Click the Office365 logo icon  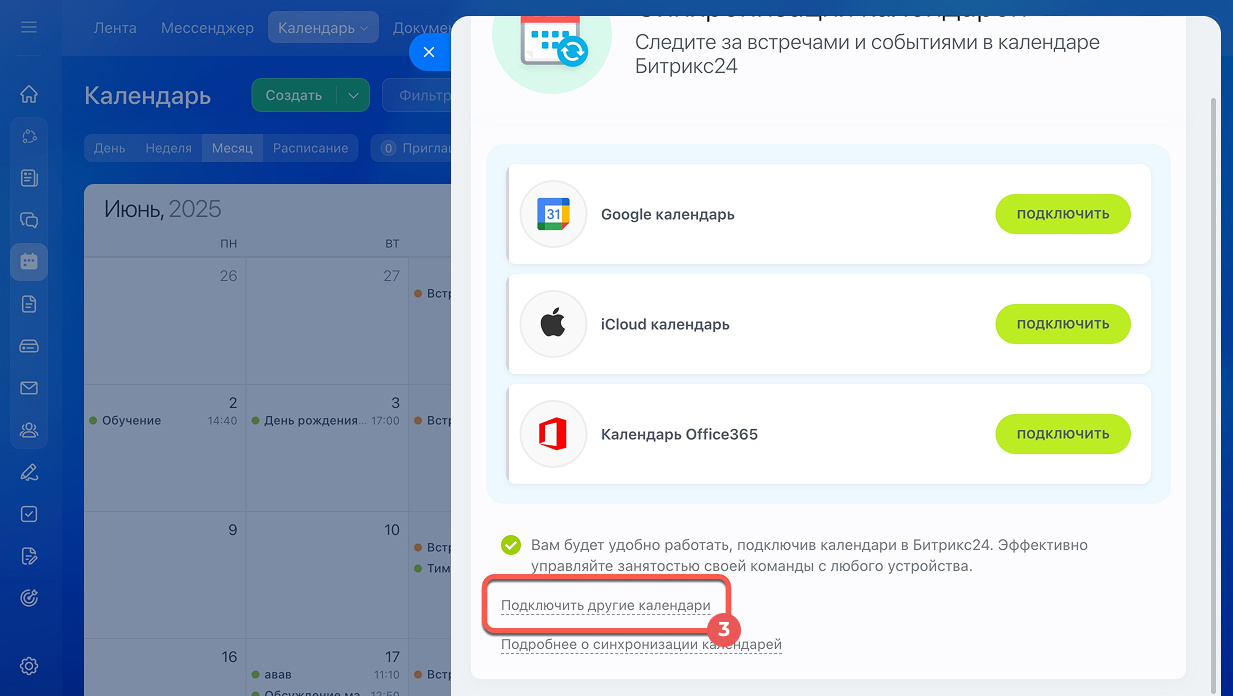(553, 434)
